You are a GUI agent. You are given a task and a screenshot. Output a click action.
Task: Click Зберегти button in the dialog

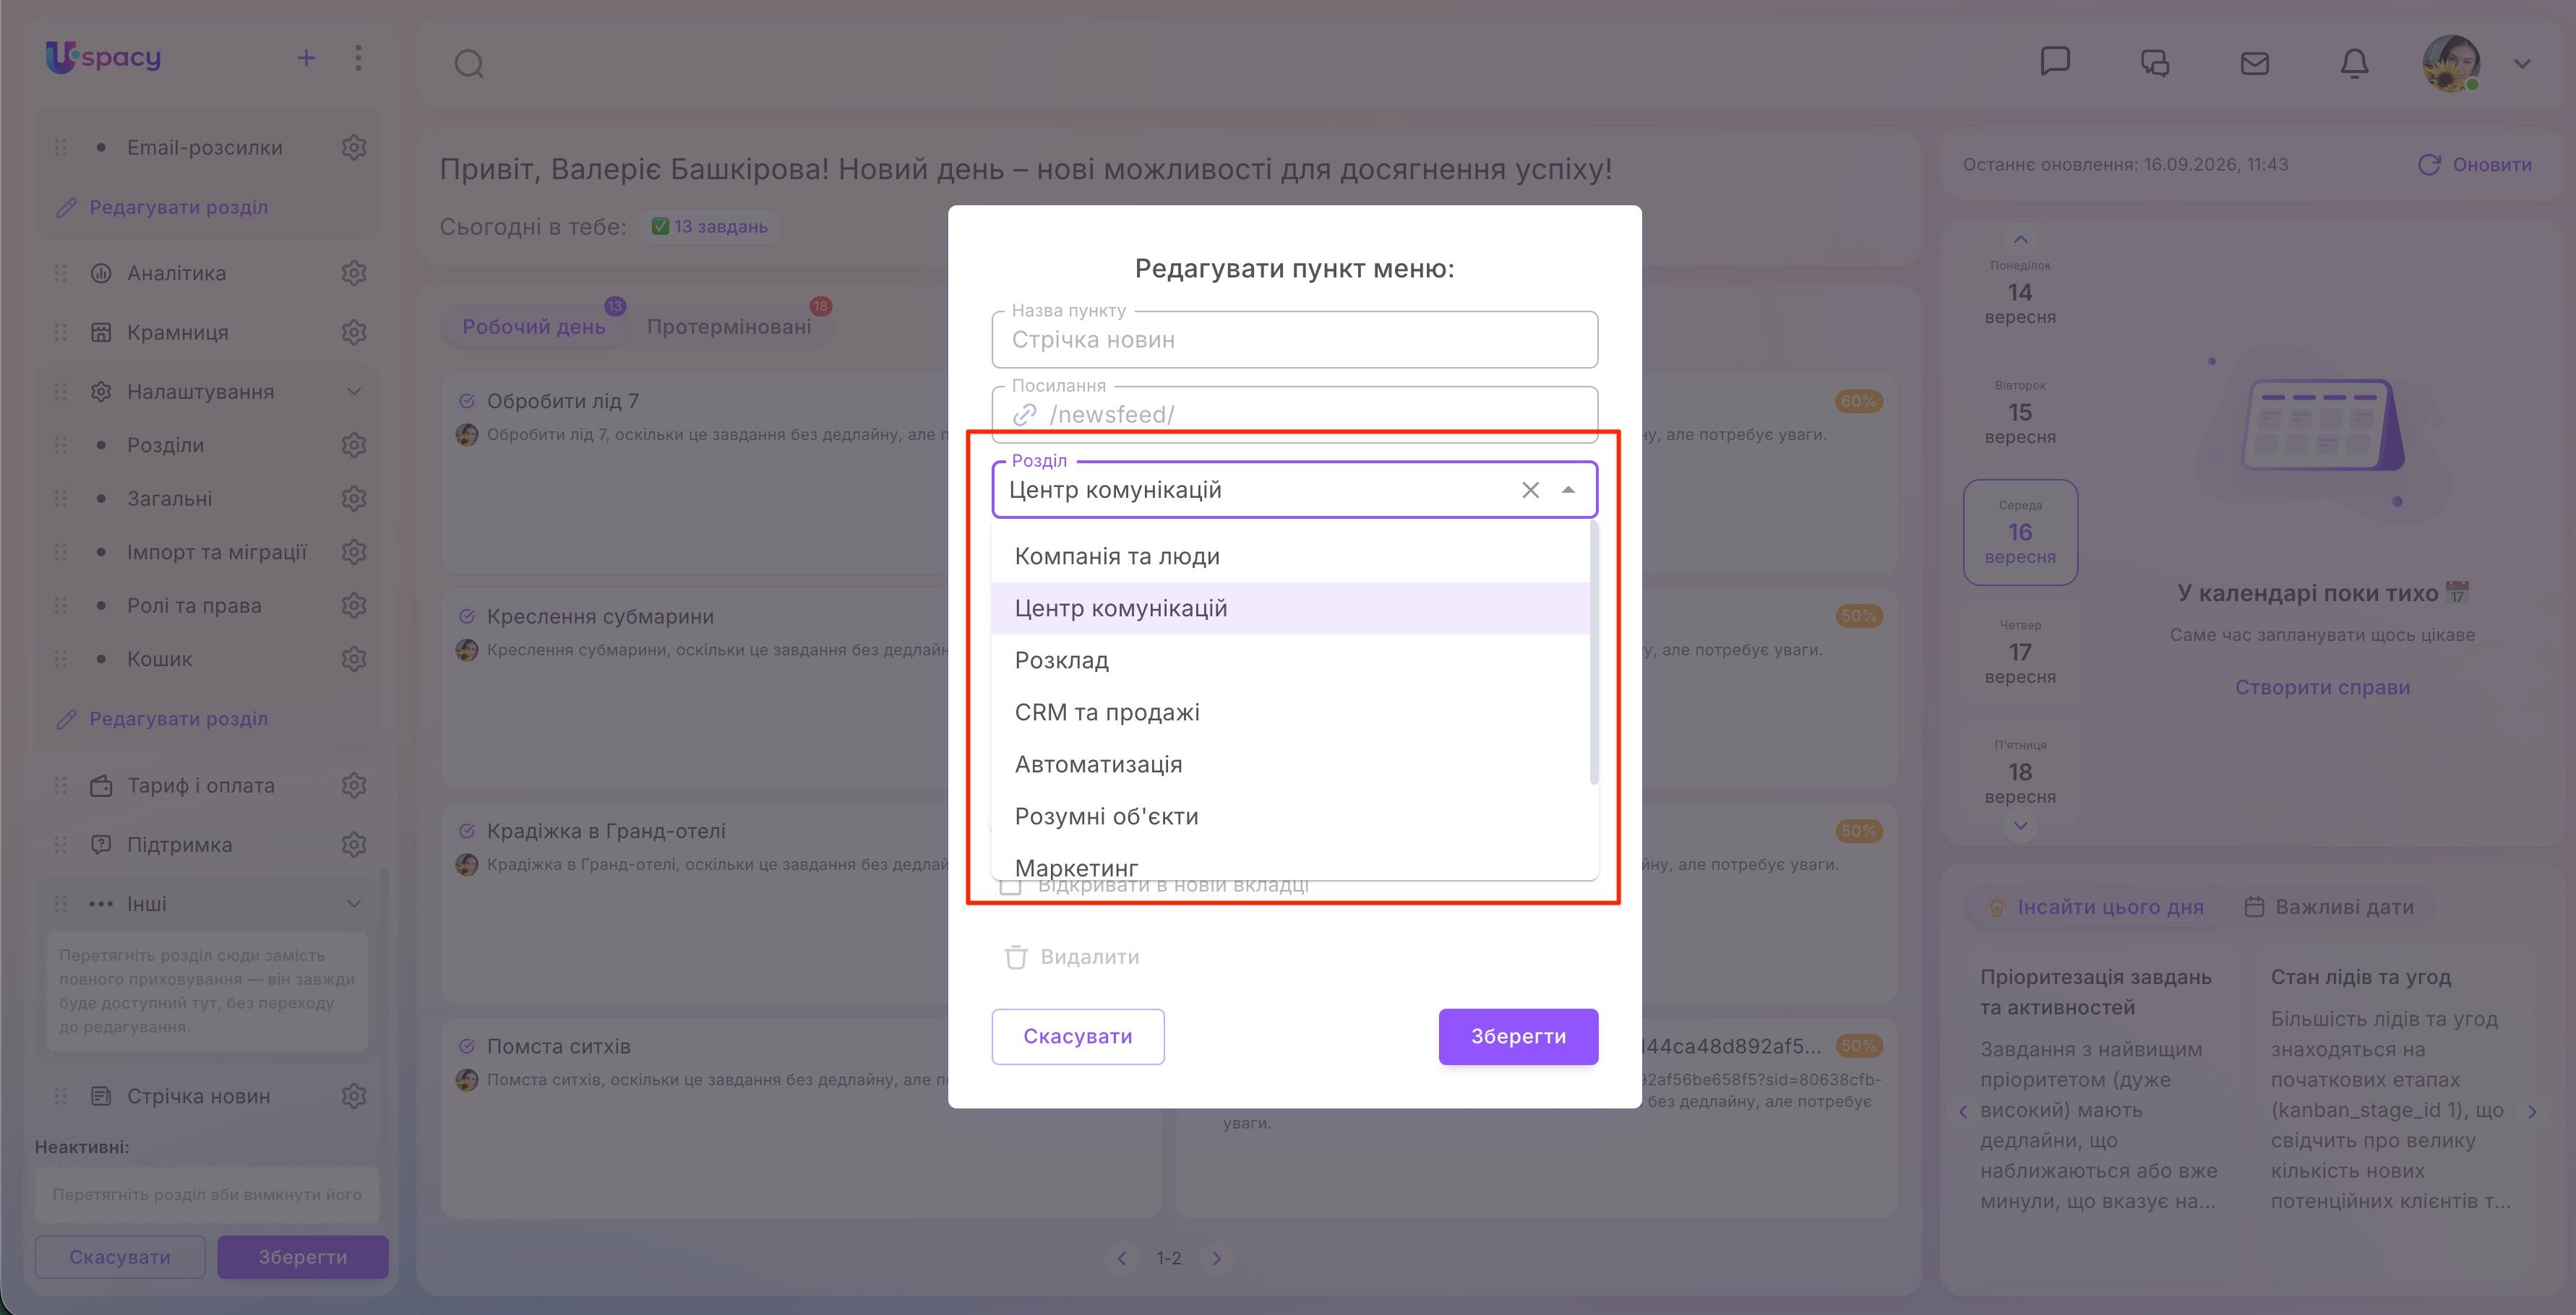click(1518, 1037)
